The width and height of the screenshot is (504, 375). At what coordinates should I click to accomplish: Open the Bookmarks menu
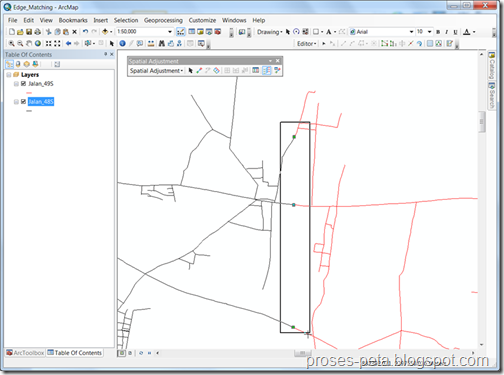tap(73, 20)
